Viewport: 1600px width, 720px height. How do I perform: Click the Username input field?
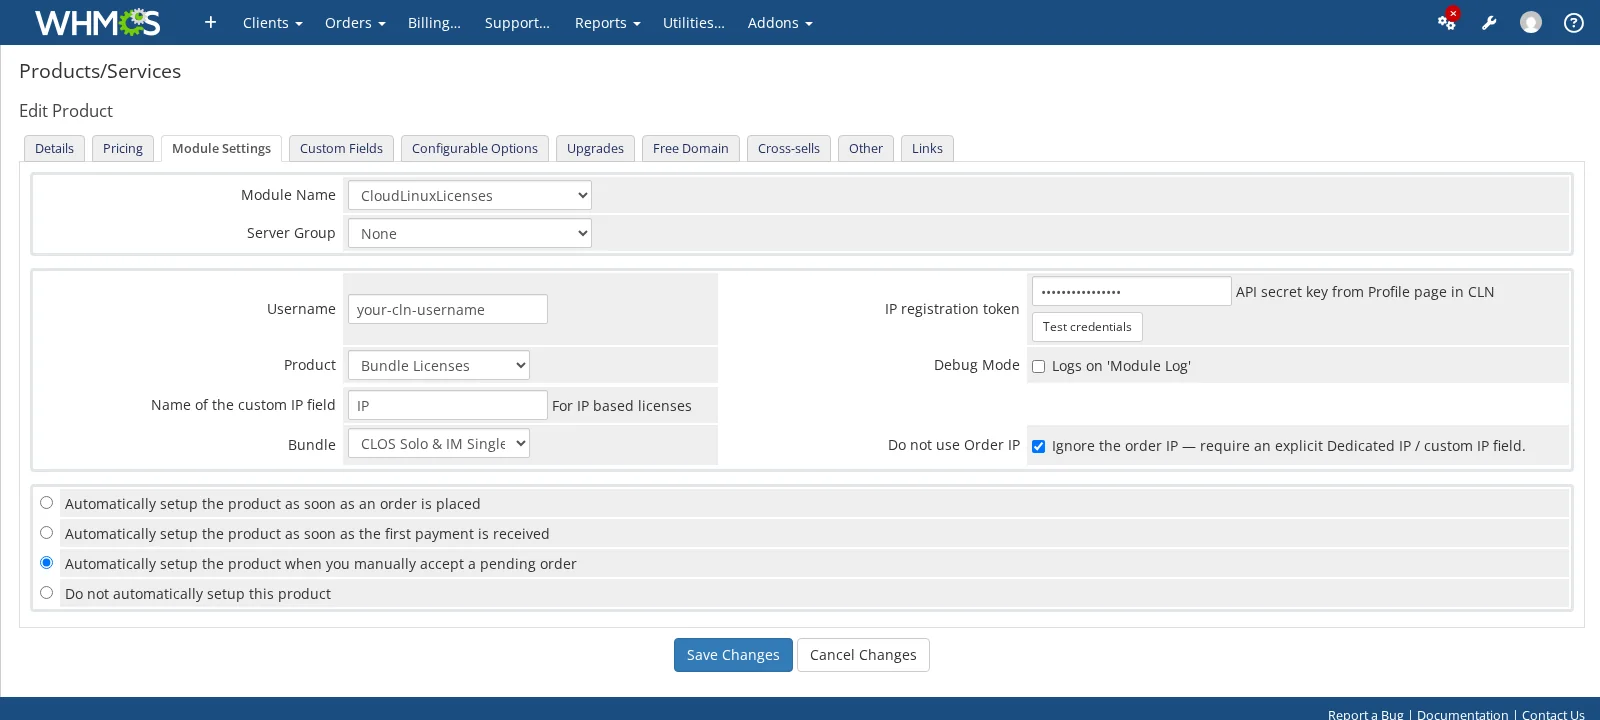click(x=448, y=309)
